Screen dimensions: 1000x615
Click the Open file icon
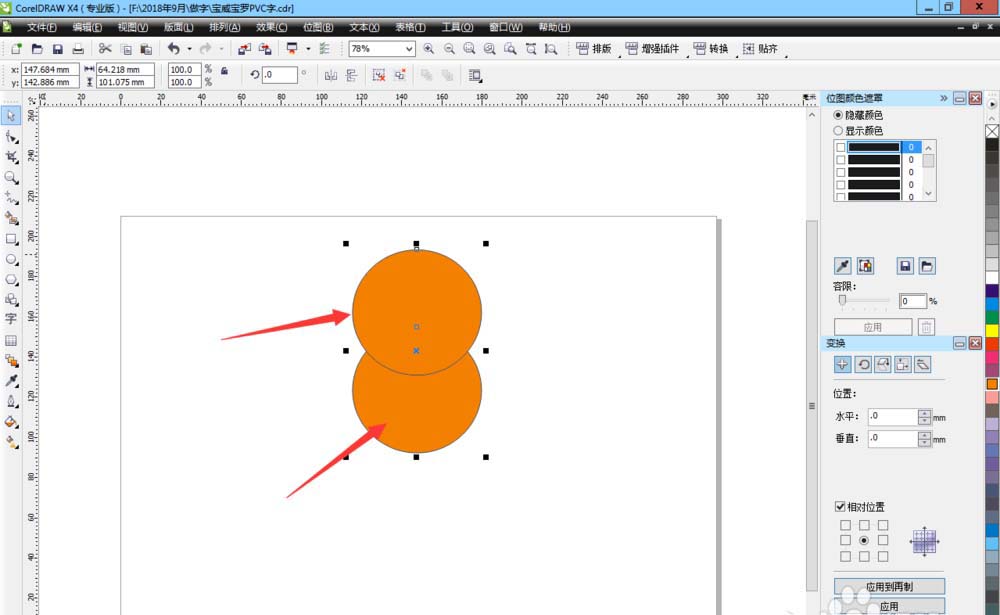pyautogui.click(x=37, y=48)
